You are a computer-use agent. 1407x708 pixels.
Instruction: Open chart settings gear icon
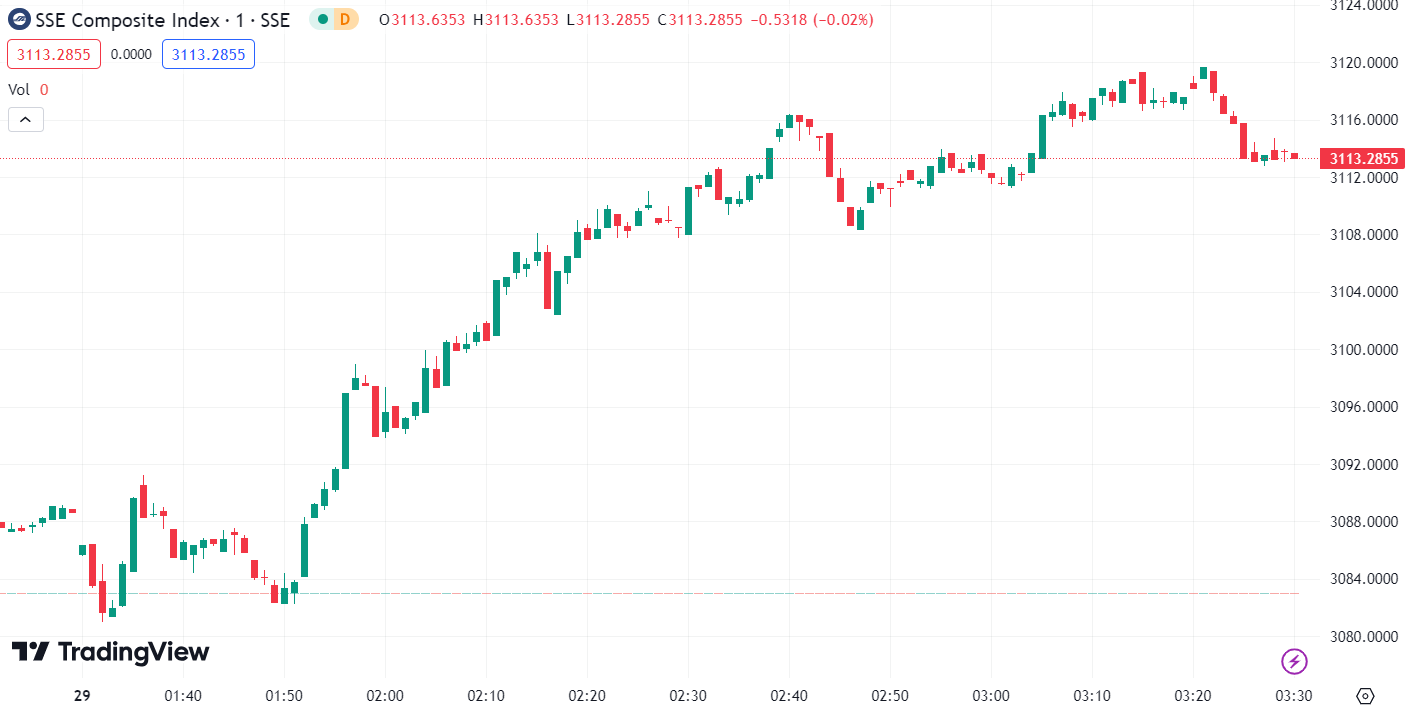[x=1366, y=696]
